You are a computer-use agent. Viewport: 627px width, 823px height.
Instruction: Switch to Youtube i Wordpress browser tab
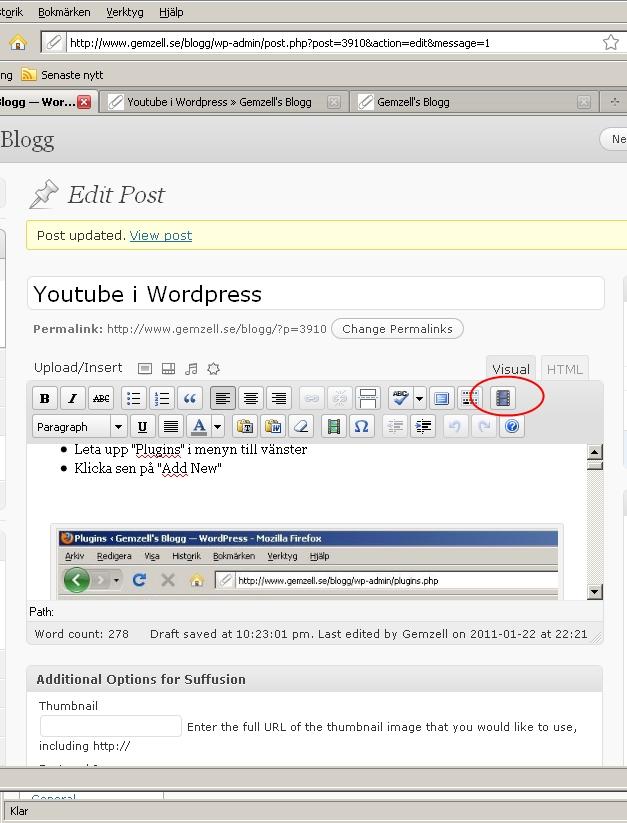pos(223,102)
